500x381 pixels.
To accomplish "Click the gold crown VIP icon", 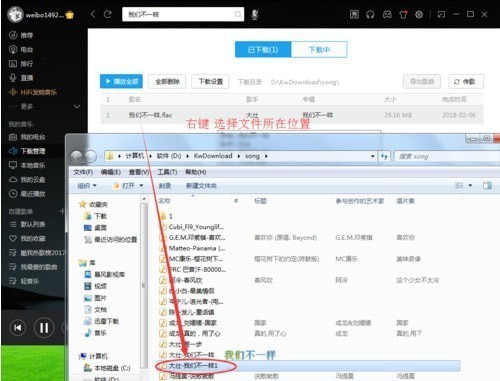I will [70, 15].
